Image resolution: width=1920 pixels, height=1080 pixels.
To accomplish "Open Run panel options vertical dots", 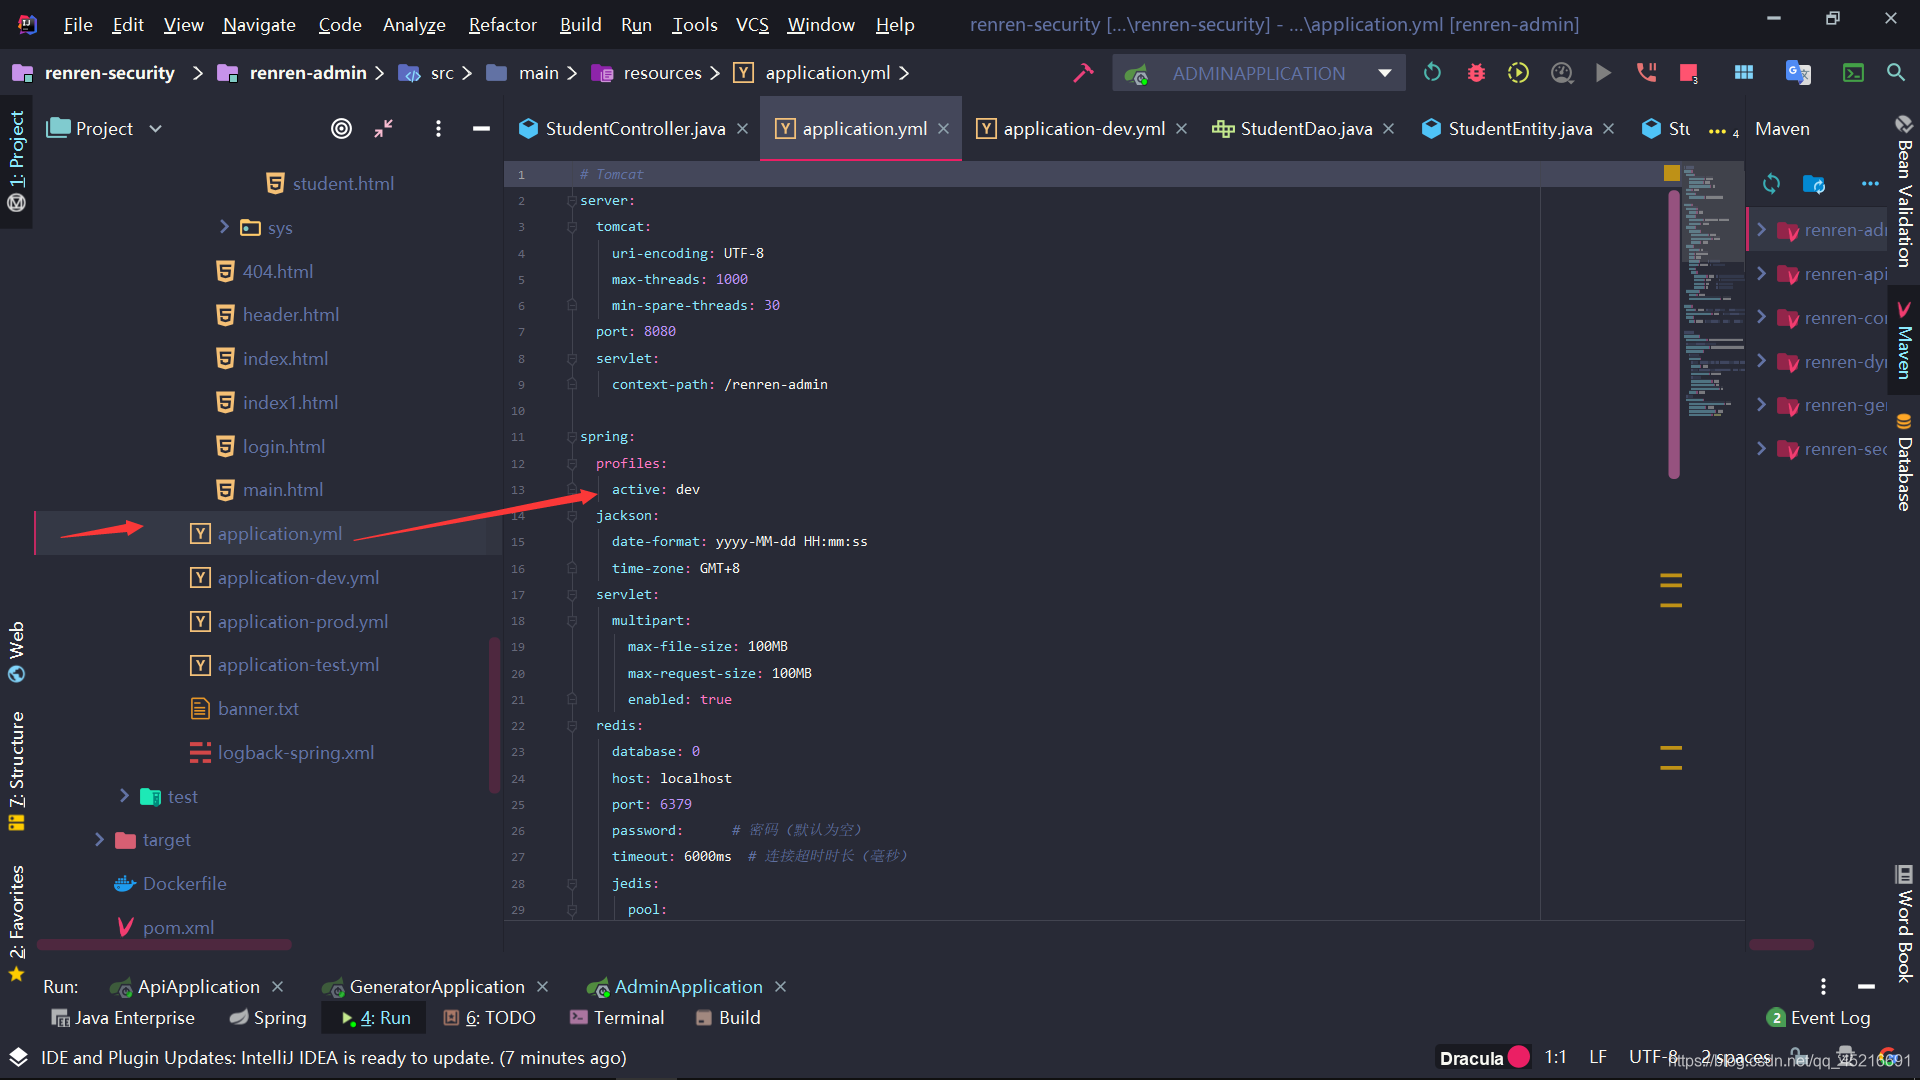I will pos(1823,987).
